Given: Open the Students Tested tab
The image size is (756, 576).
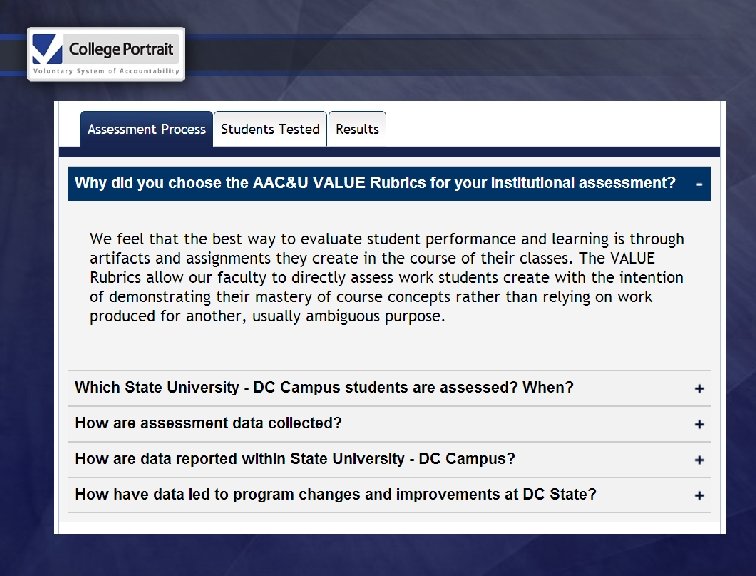Looking at the screenshot, I should [x=270, y=129].
